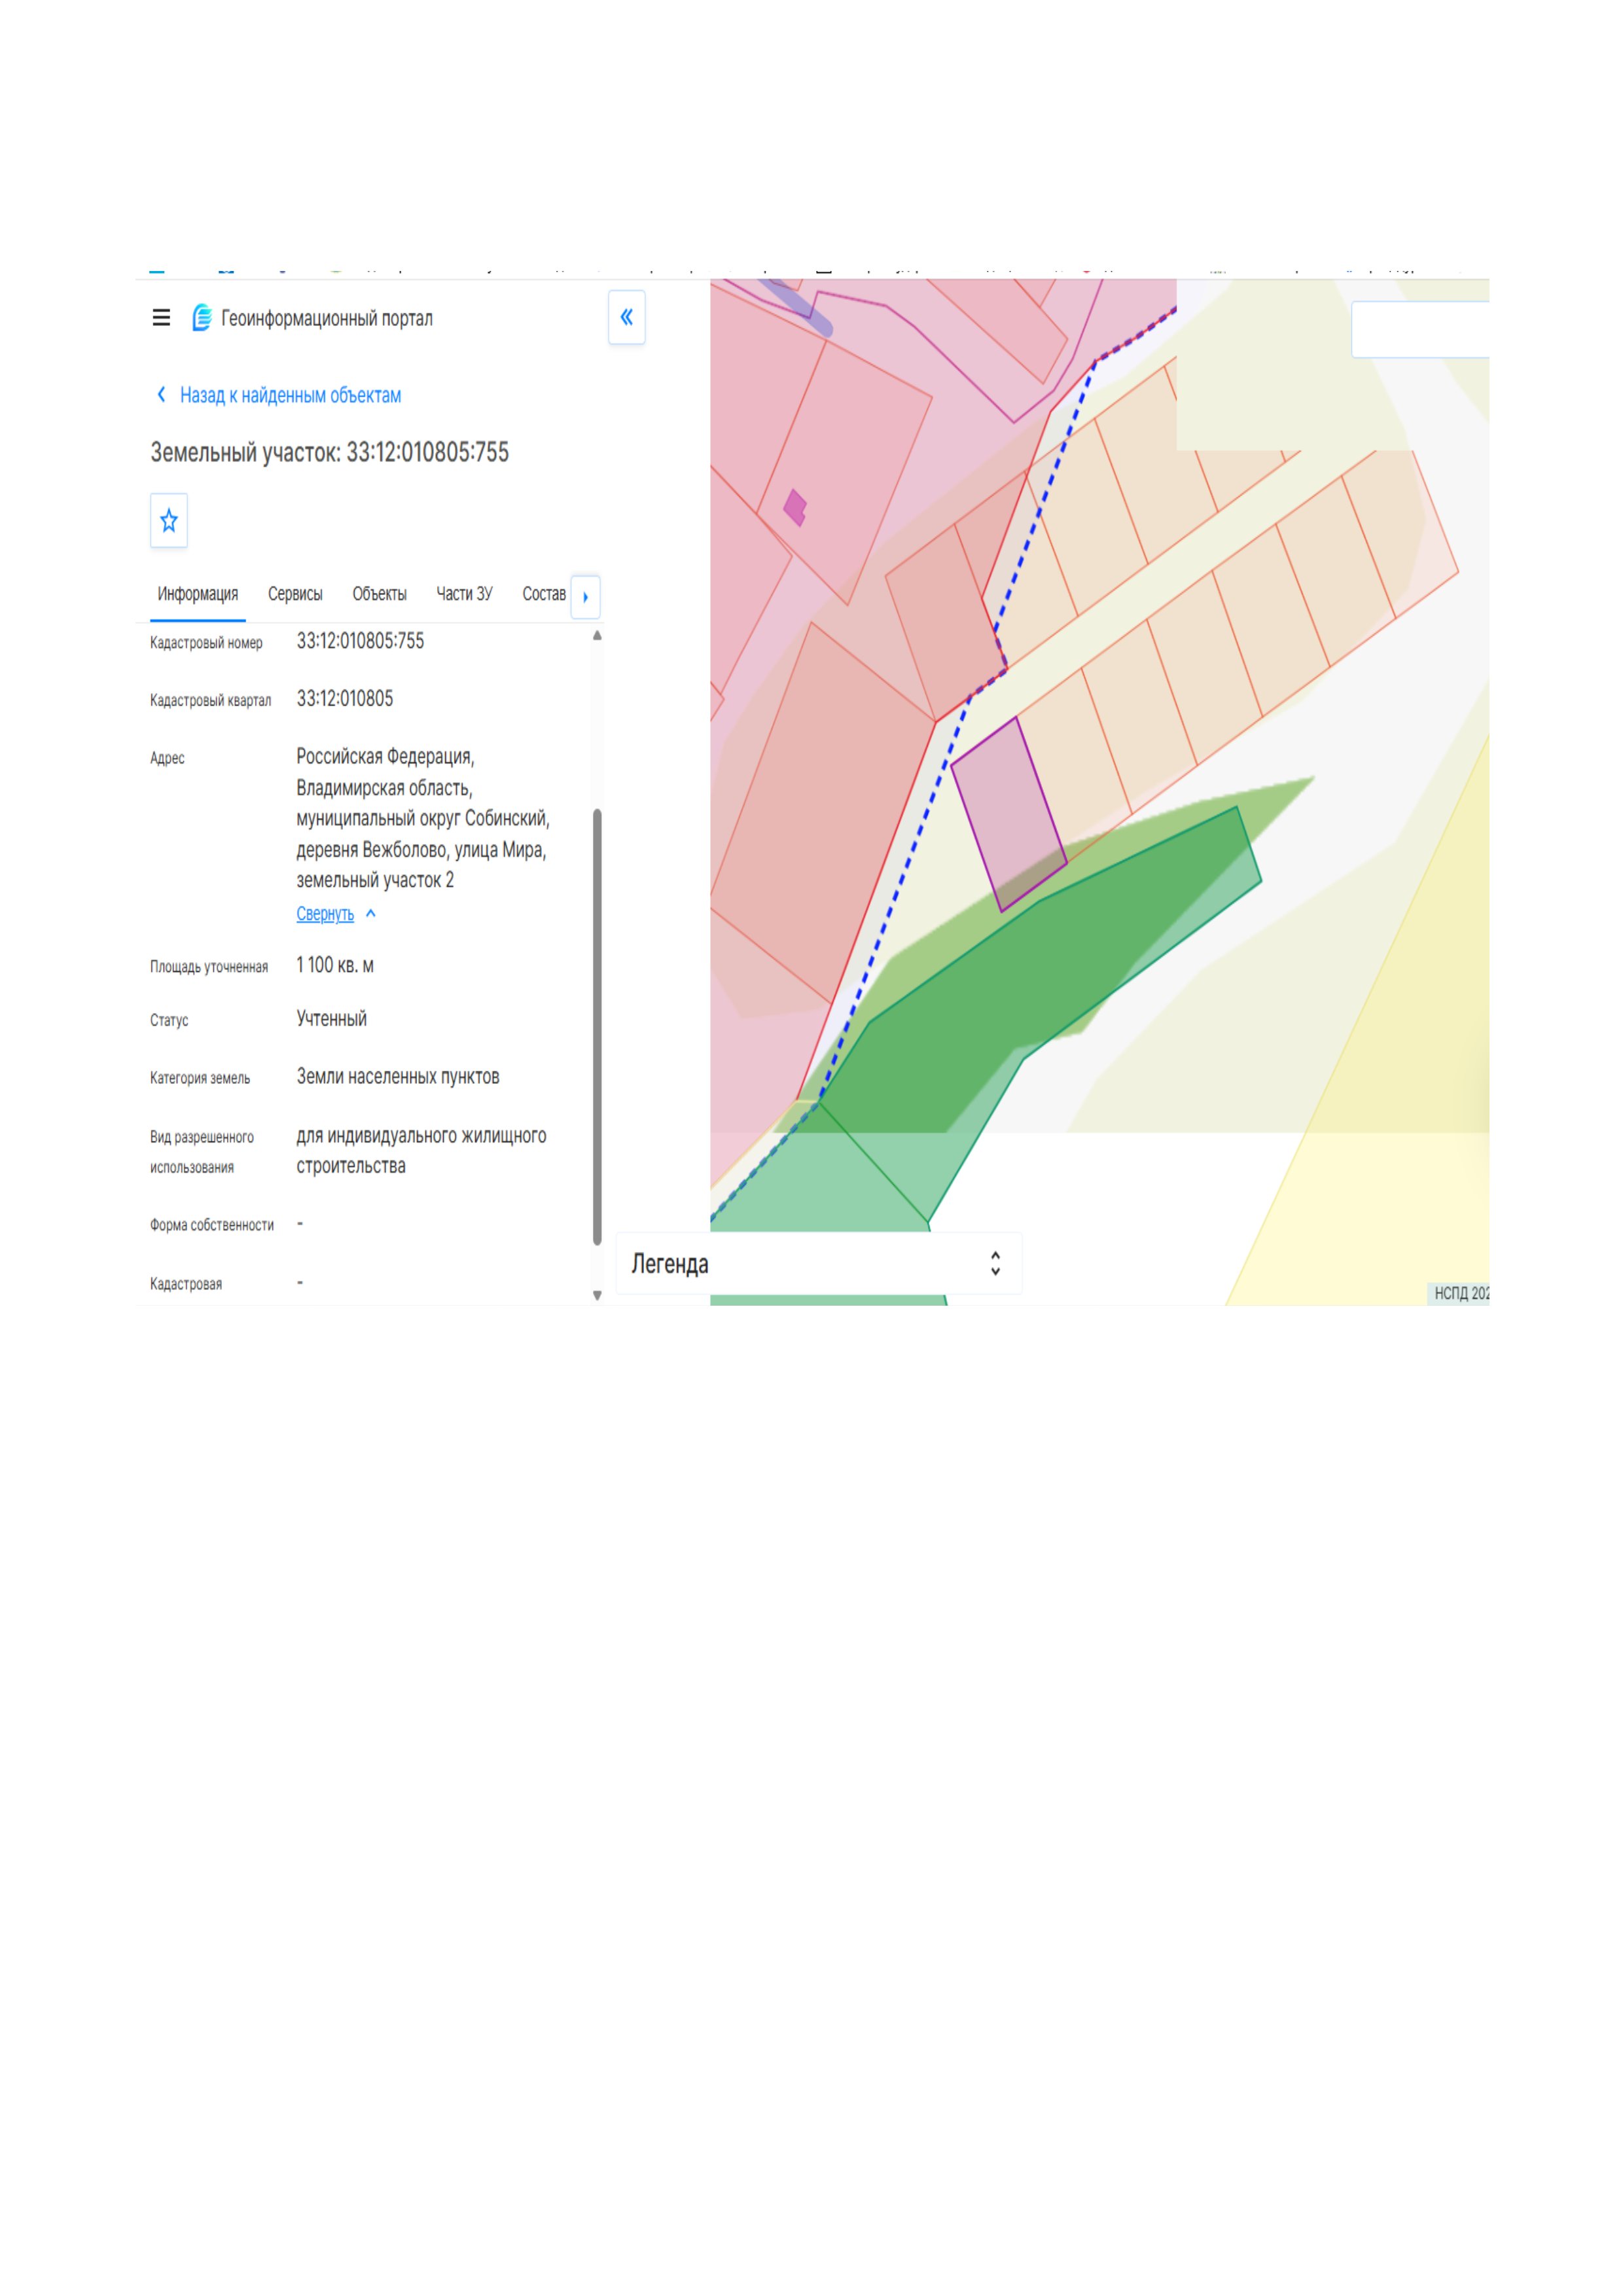1623x2296 pixels.
Task: Click the Земельный участок heading
Action: [330, 452]
